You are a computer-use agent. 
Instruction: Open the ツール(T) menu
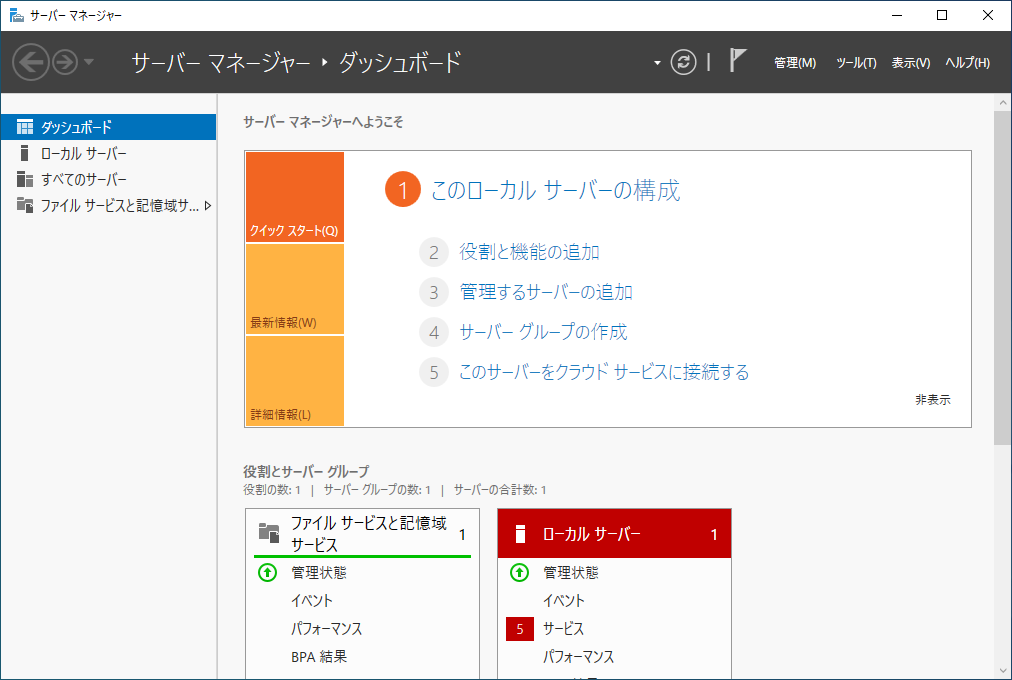coord(855,62)
